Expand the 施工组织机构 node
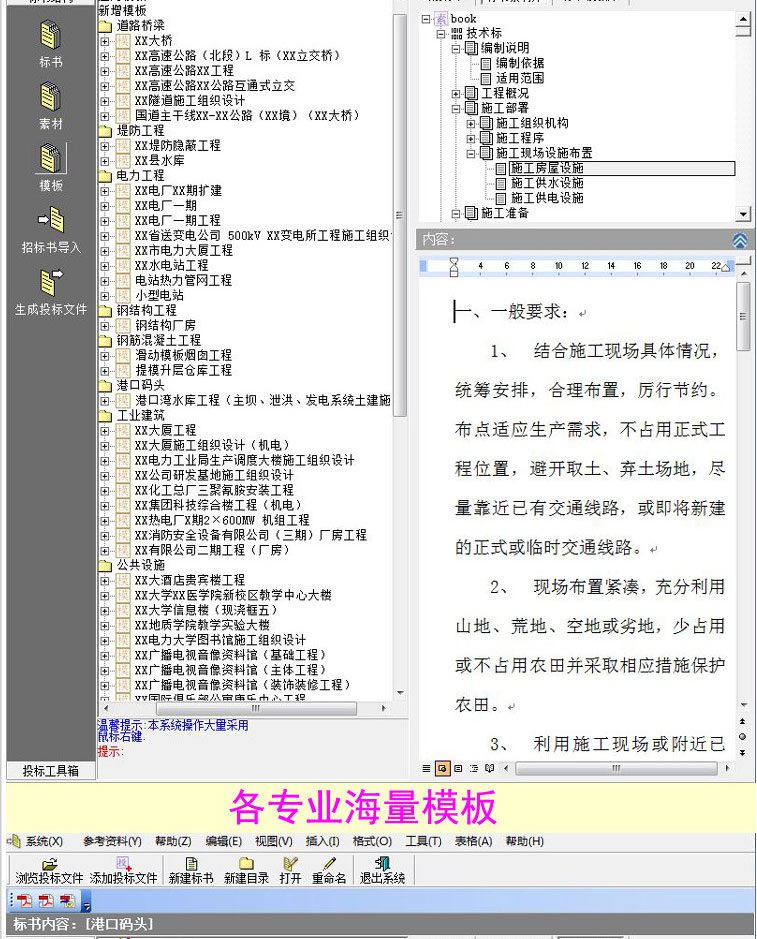 471,123
